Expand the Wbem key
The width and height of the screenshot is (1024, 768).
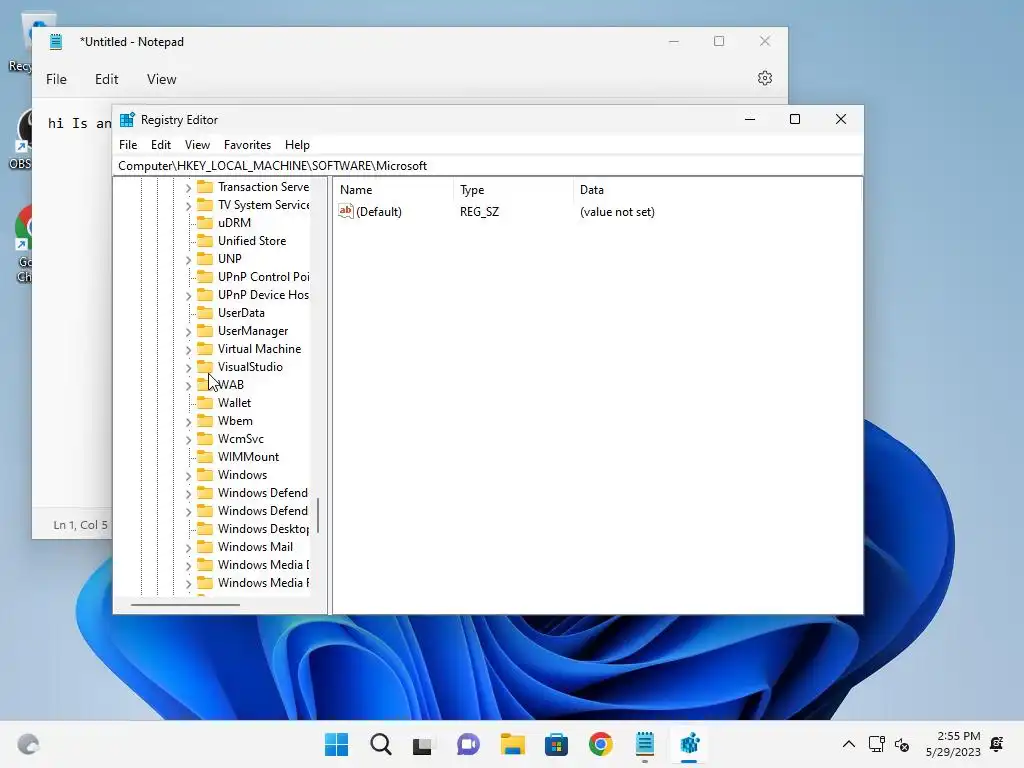click(x=188, y=422)
